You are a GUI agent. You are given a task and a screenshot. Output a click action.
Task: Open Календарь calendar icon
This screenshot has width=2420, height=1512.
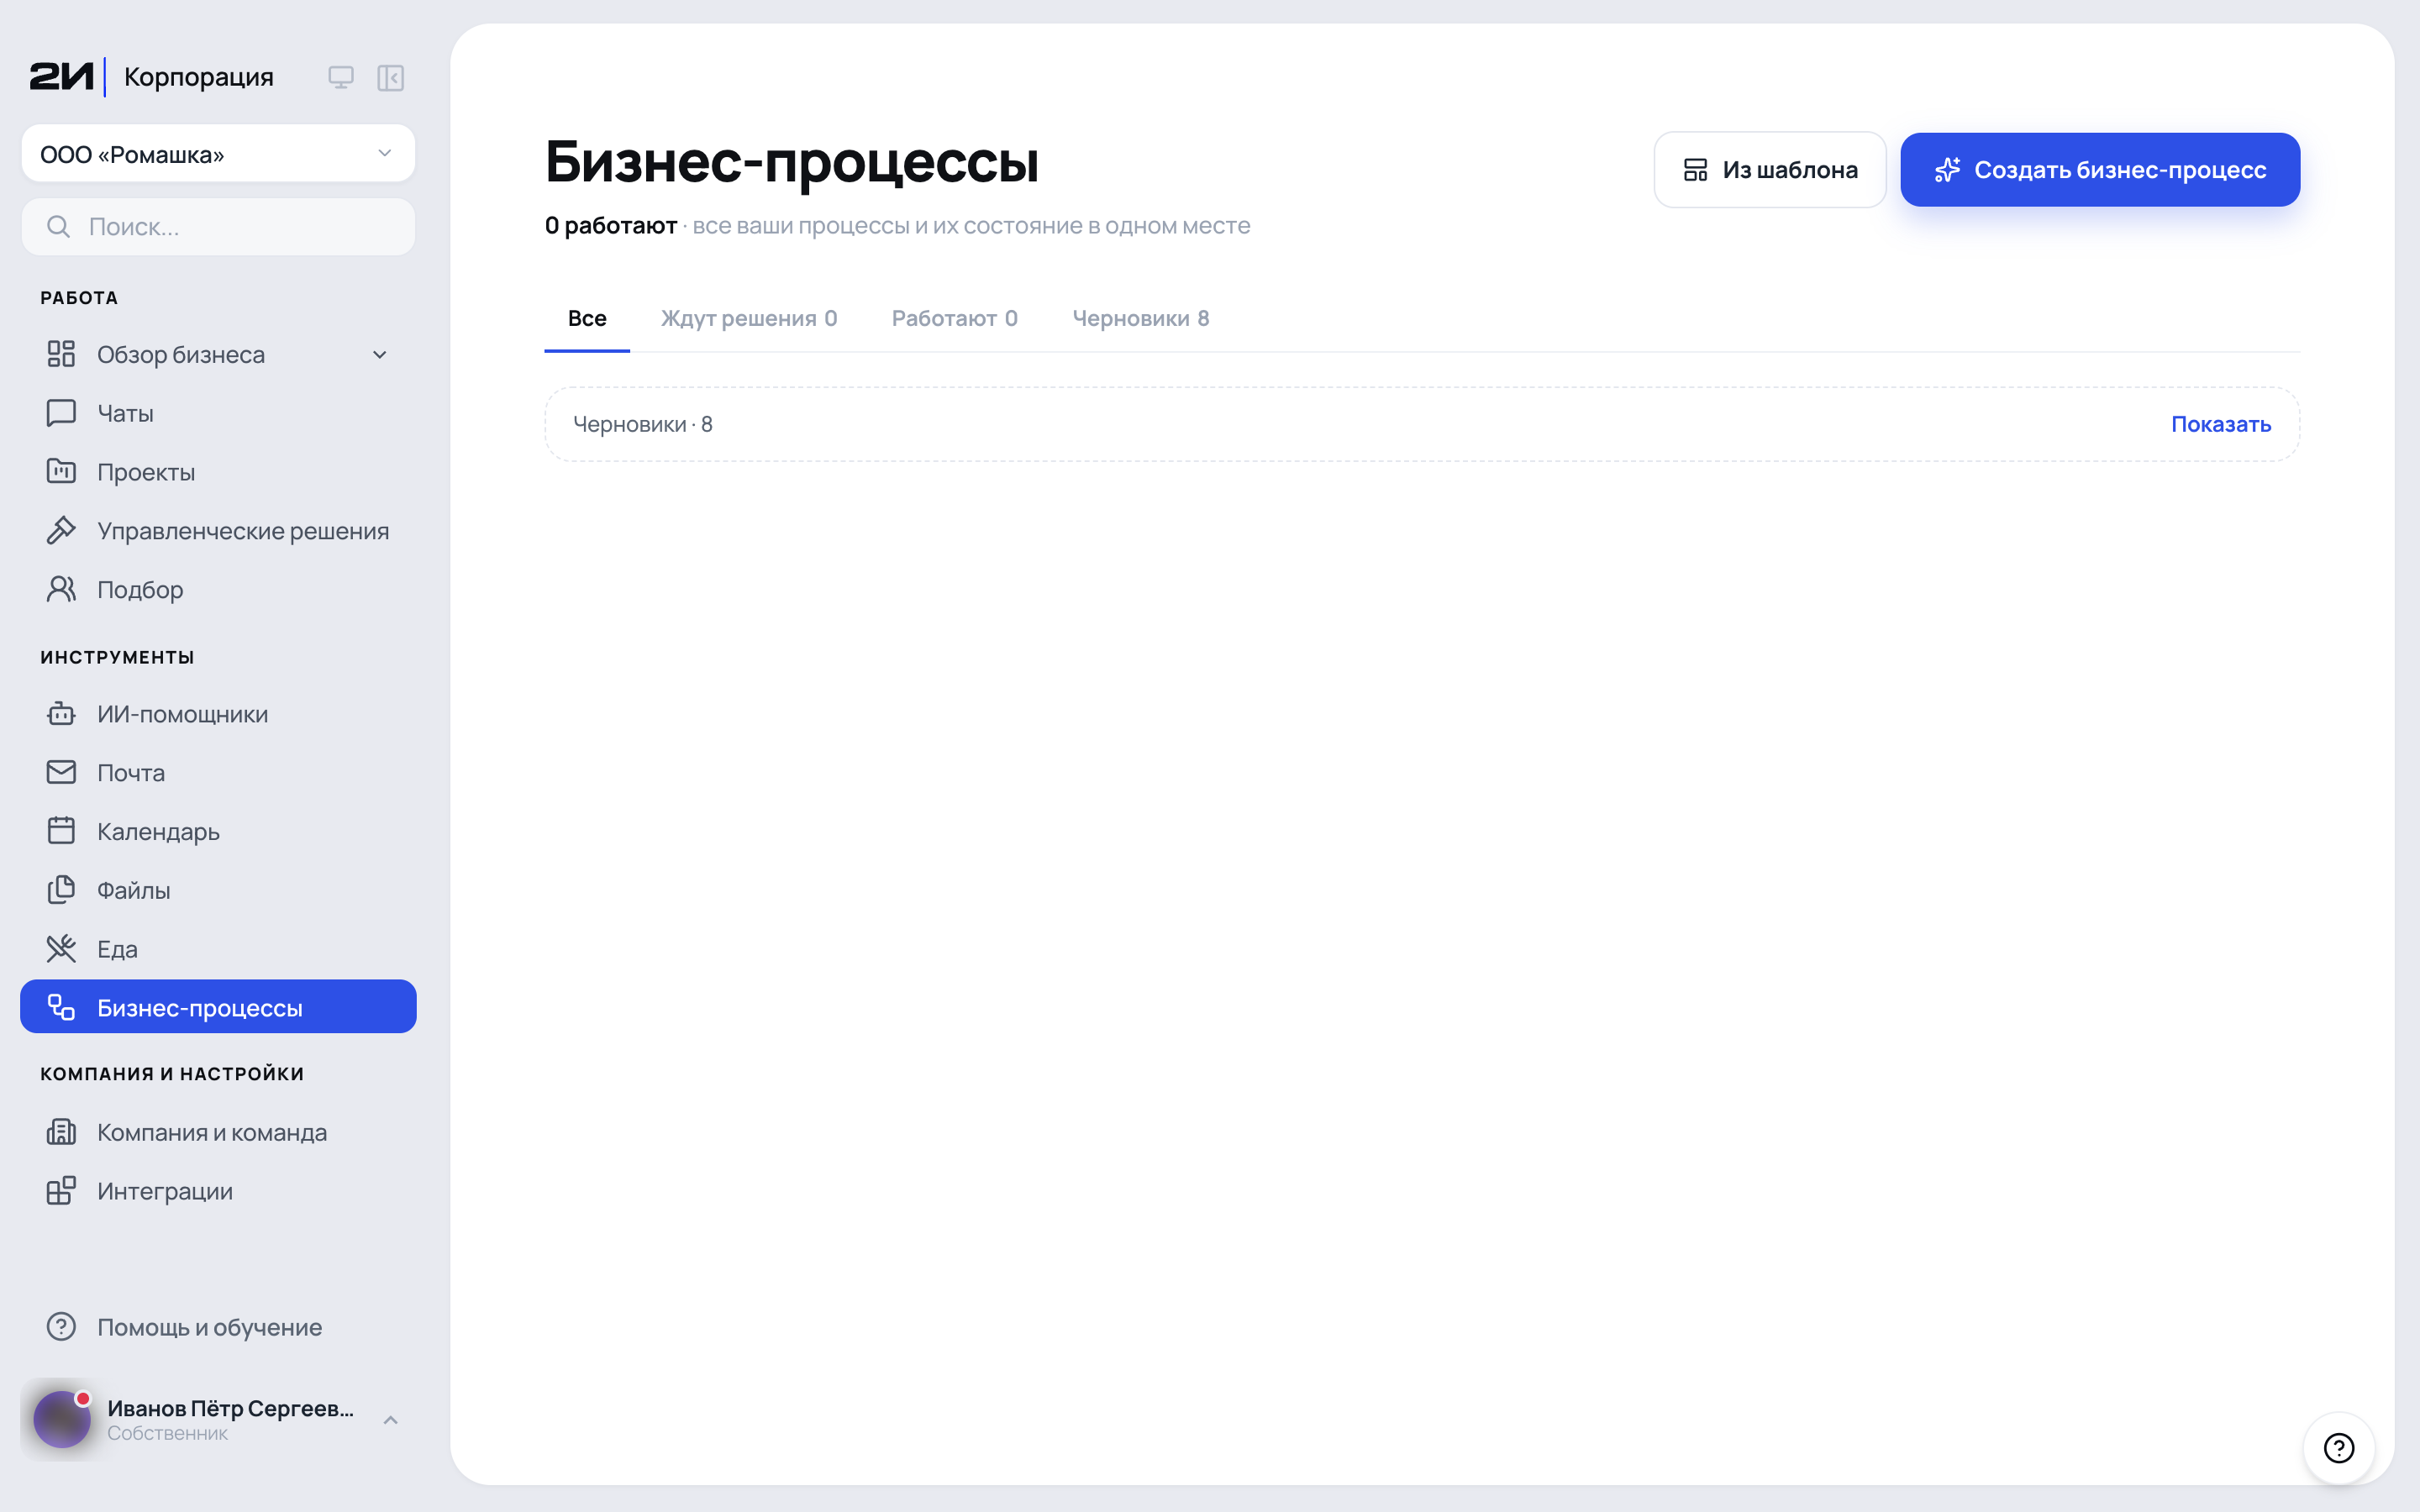pyautogui.click(x=61, y=831)
